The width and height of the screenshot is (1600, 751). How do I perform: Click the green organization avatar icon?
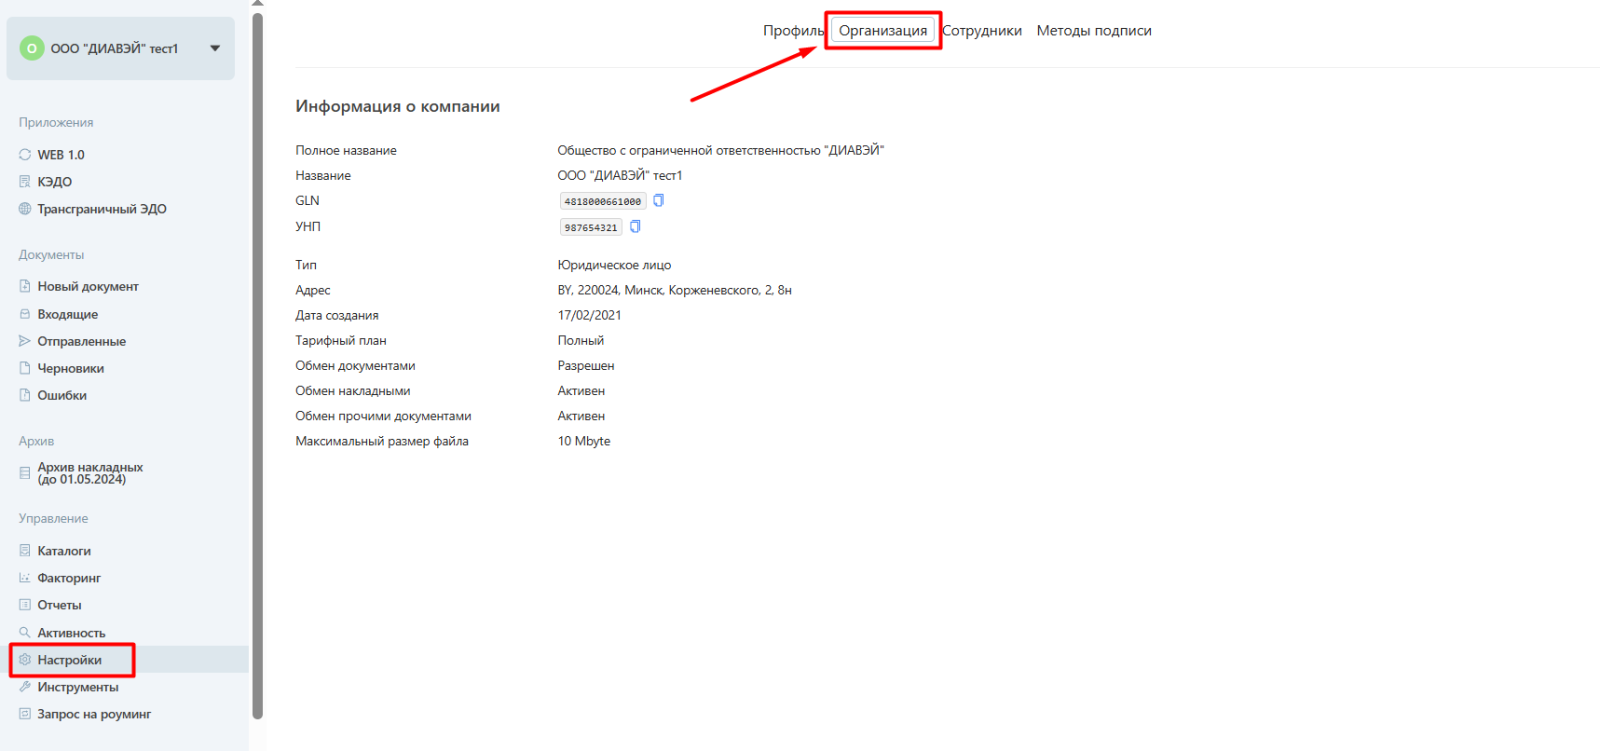click(32, 48)
